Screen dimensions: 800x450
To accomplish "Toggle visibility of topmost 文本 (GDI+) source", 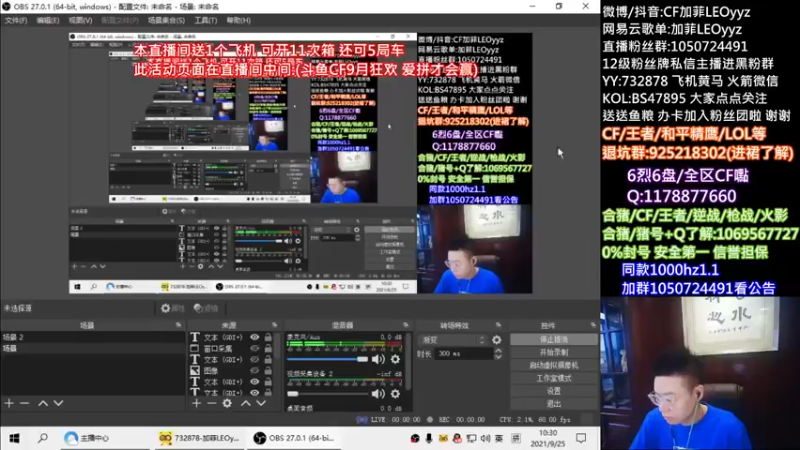I will (x=254, y=337).
